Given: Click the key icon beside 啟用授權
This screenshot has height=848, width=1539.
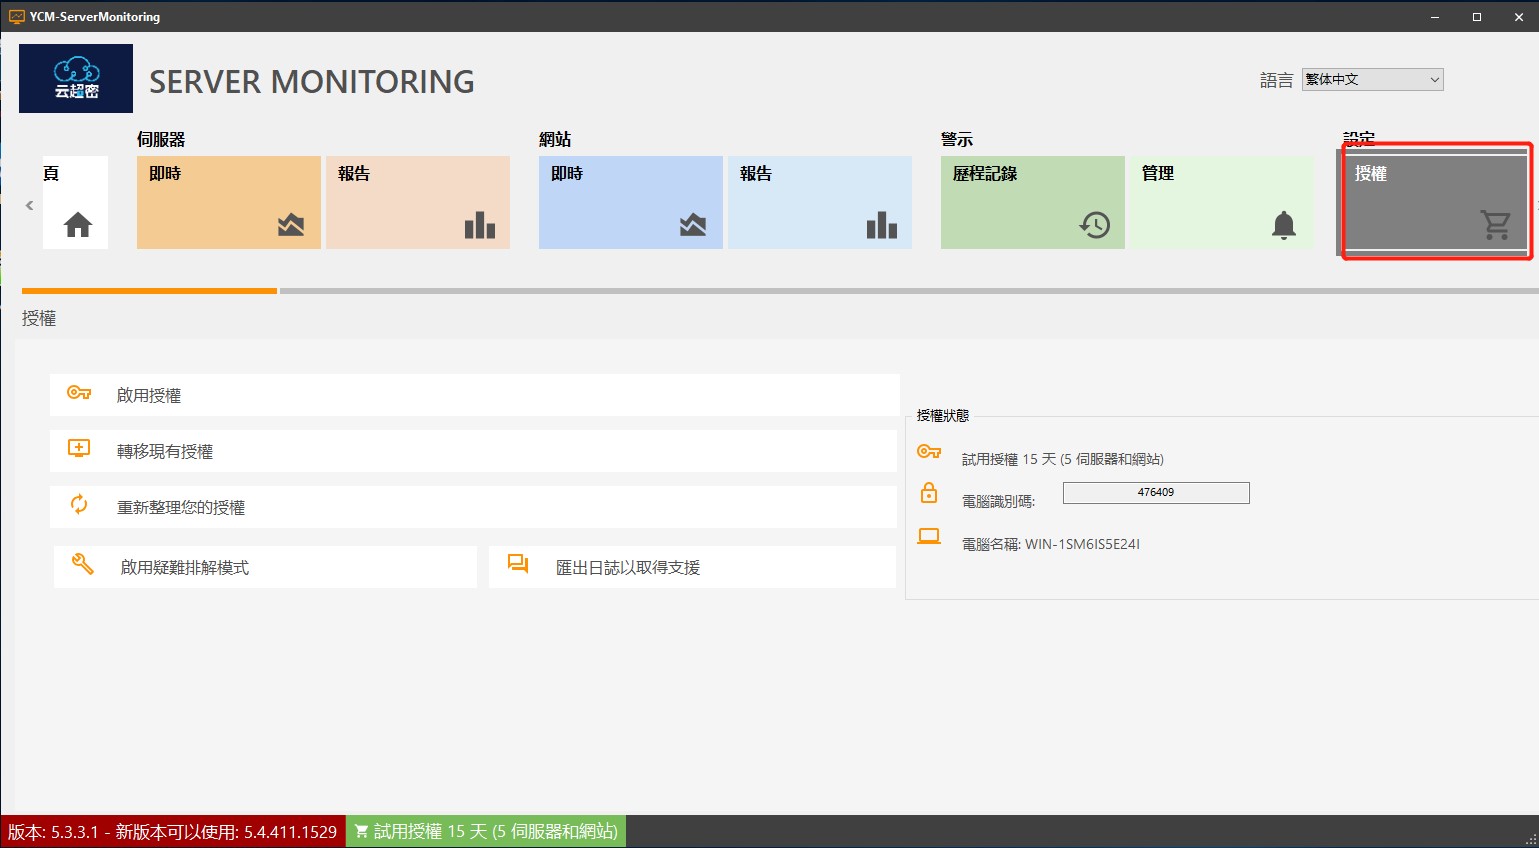Looking at the screenshot, I should pyautogui.click(x=79, y=393).
